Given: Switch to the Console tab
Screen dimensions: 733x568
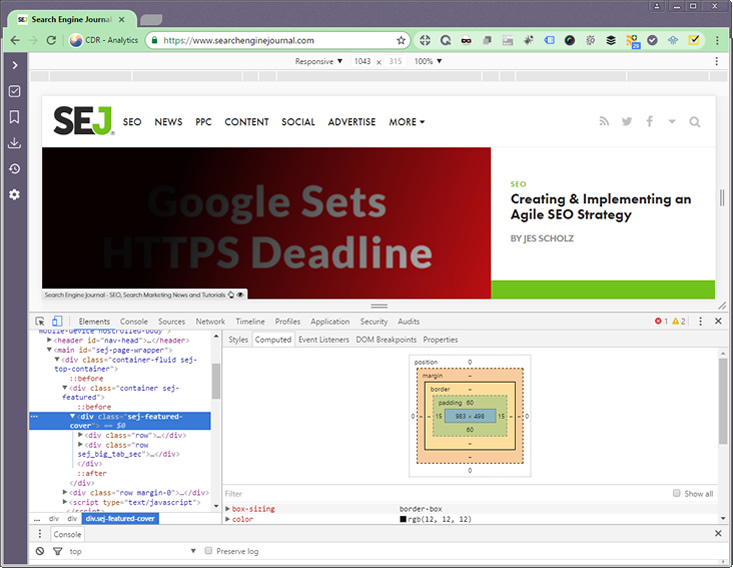Looking at the screenshot, I should (134, 321).
